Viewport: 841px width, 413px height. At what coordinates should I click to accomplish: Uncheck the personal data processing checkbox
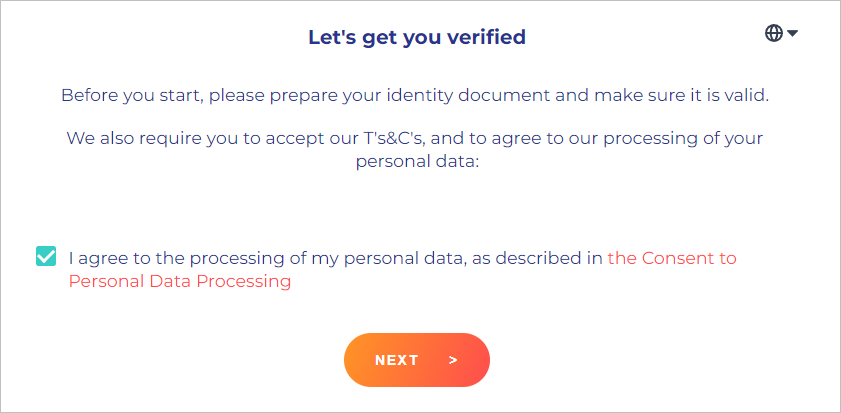(x=46, y=256)
